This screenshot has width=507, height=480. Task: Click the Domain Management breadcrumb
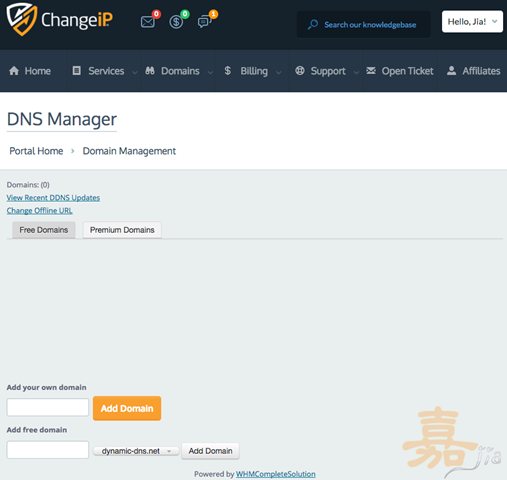pyautogui.click(x=129, y=151)
